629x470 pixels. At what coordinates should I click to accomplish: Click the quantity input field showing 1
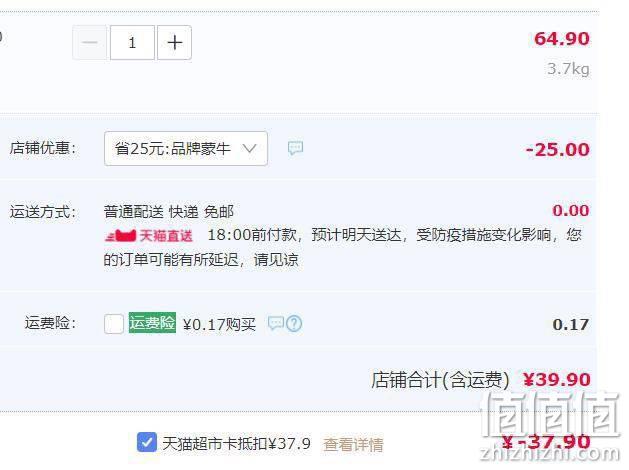tap(132, 43)
